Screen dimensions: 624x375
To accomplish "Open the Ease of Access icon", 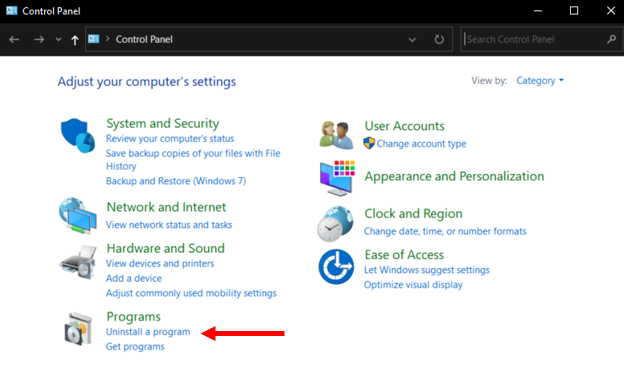I will (336, 266).
